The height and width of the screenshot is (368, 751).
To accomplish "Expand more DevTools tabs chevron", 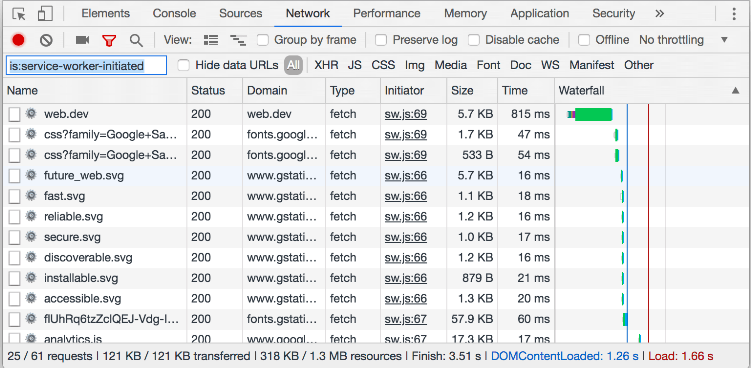I will tap(660, 13).
